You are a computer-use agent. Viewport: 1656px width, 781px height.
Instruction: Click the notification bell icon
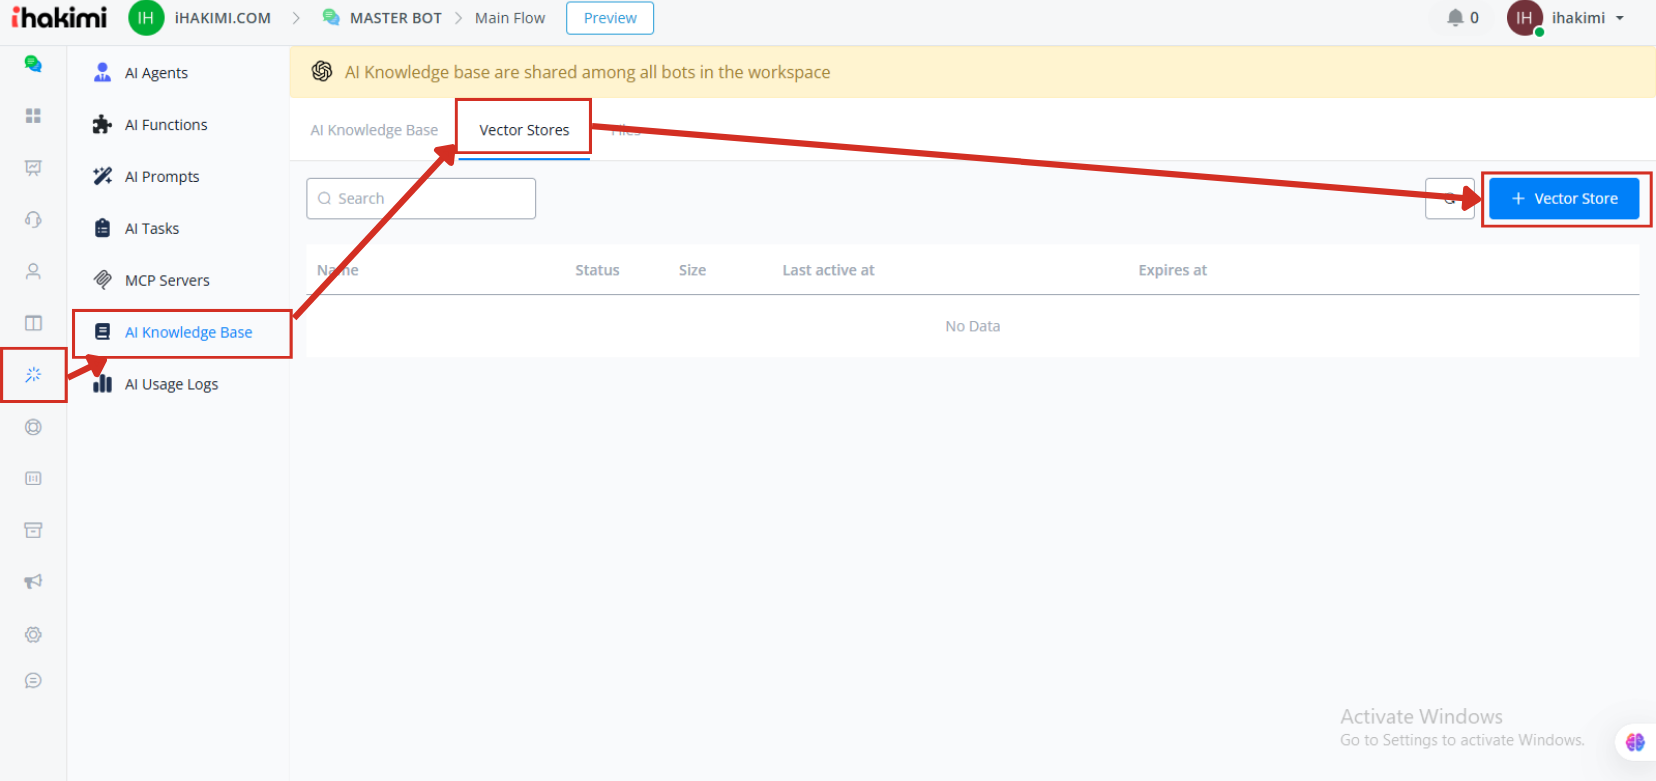click(1455, 18)
